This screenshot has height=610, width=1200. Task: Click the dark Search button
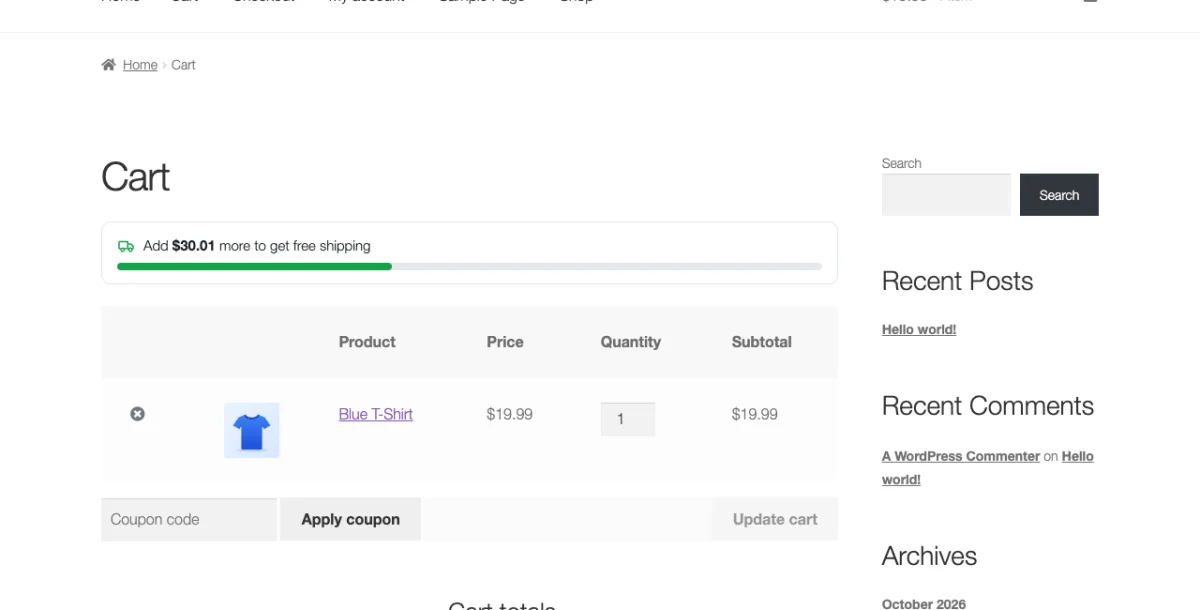[1059, 195]
